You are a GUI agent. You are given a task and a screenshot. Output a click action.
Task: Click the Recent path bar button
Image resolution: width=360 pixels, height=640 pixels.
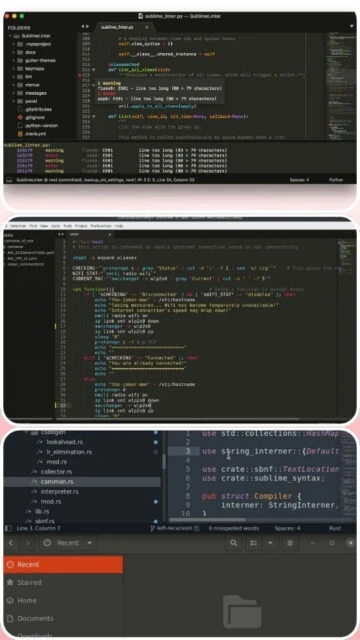click(62, 543)
